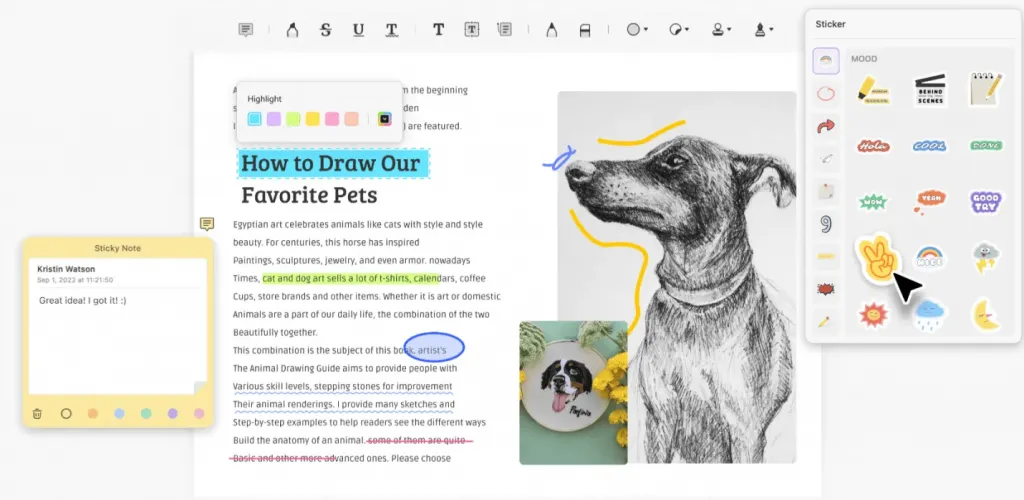This screenshot has height=500, width=1024.
Task: Choose the yellow highlight color swatch
Action: (313, 119)
